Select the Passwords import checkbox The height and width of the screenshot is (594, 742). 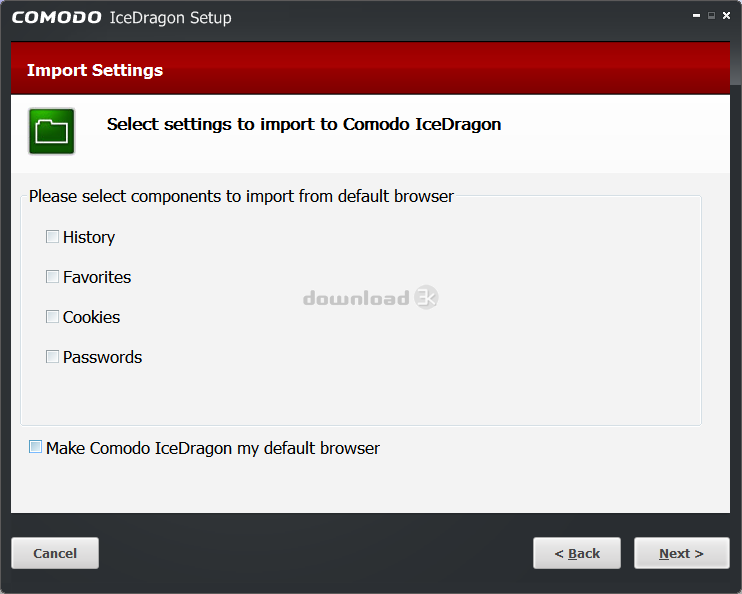(x=52, y=356)
